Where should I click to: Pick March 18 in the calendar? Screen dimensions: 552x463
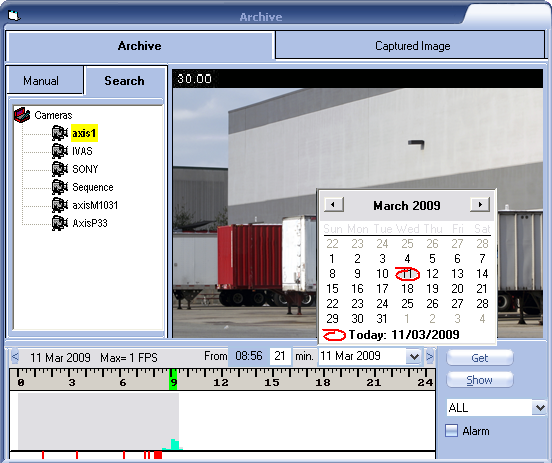tap(407, 289)
